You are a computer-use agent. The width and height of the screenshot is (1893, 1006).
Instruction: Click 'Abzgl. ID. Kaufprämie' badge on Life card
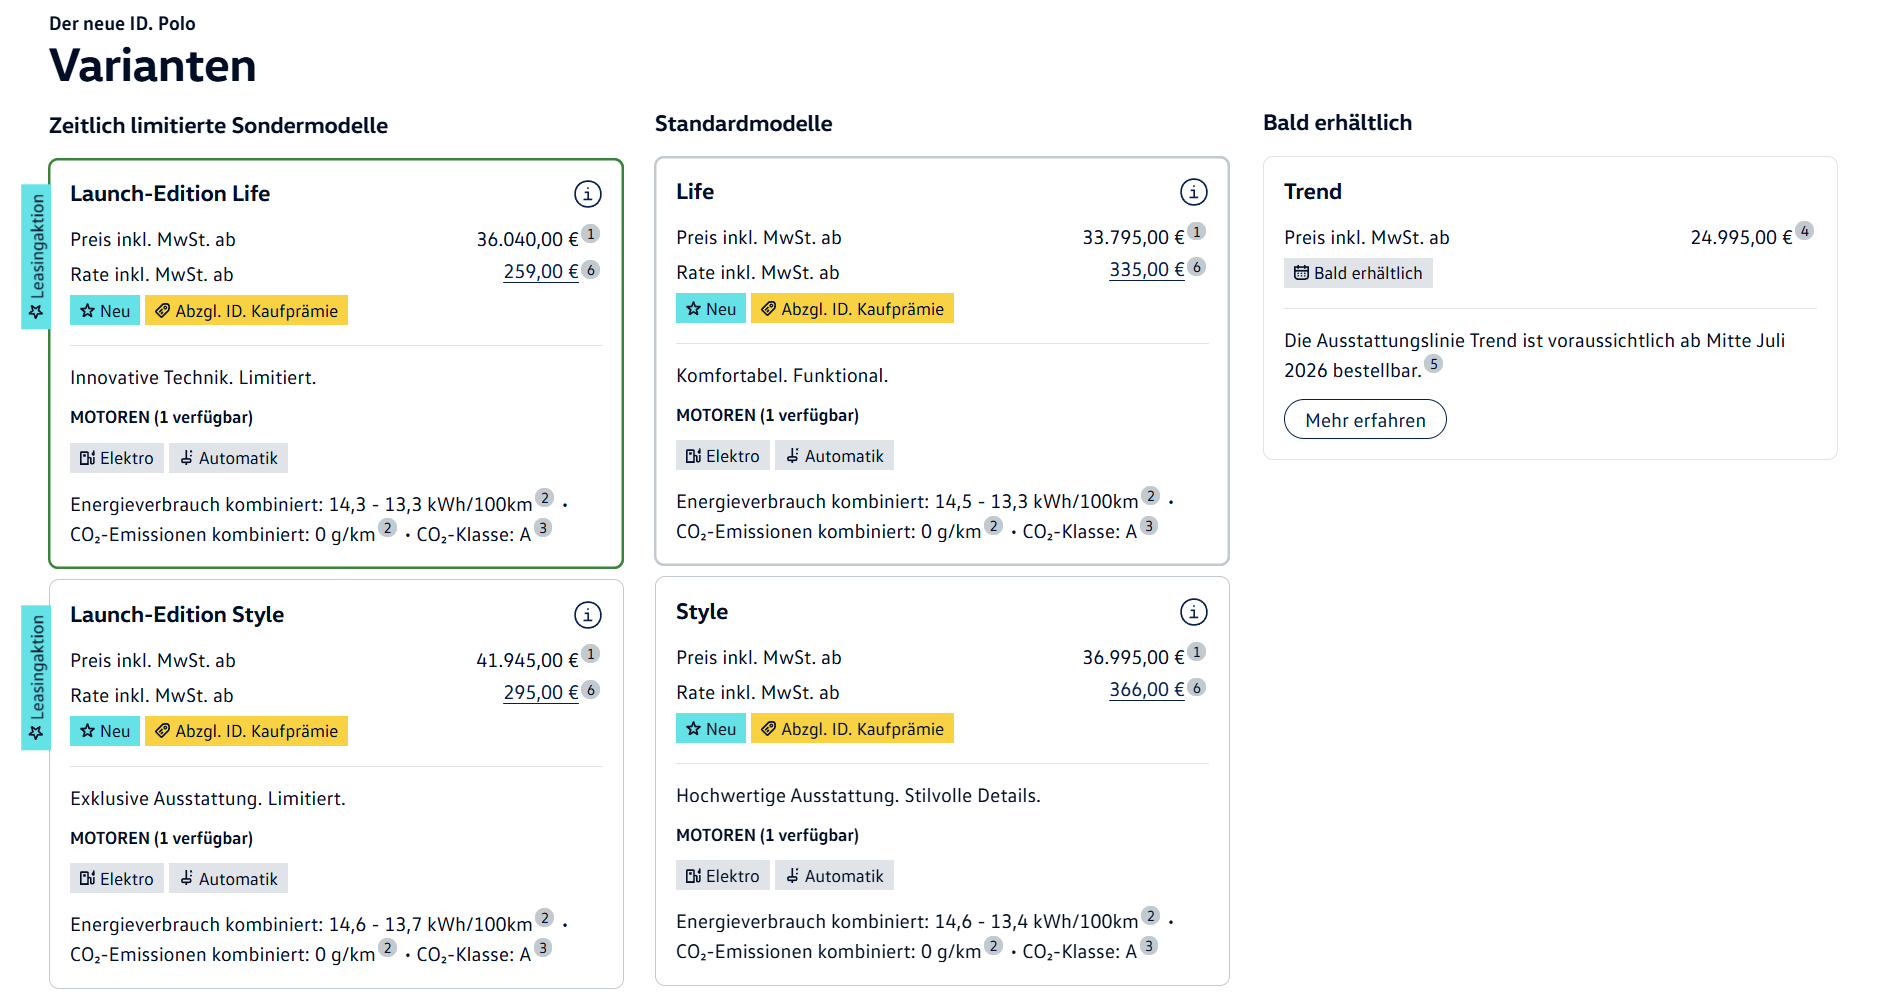852,309
